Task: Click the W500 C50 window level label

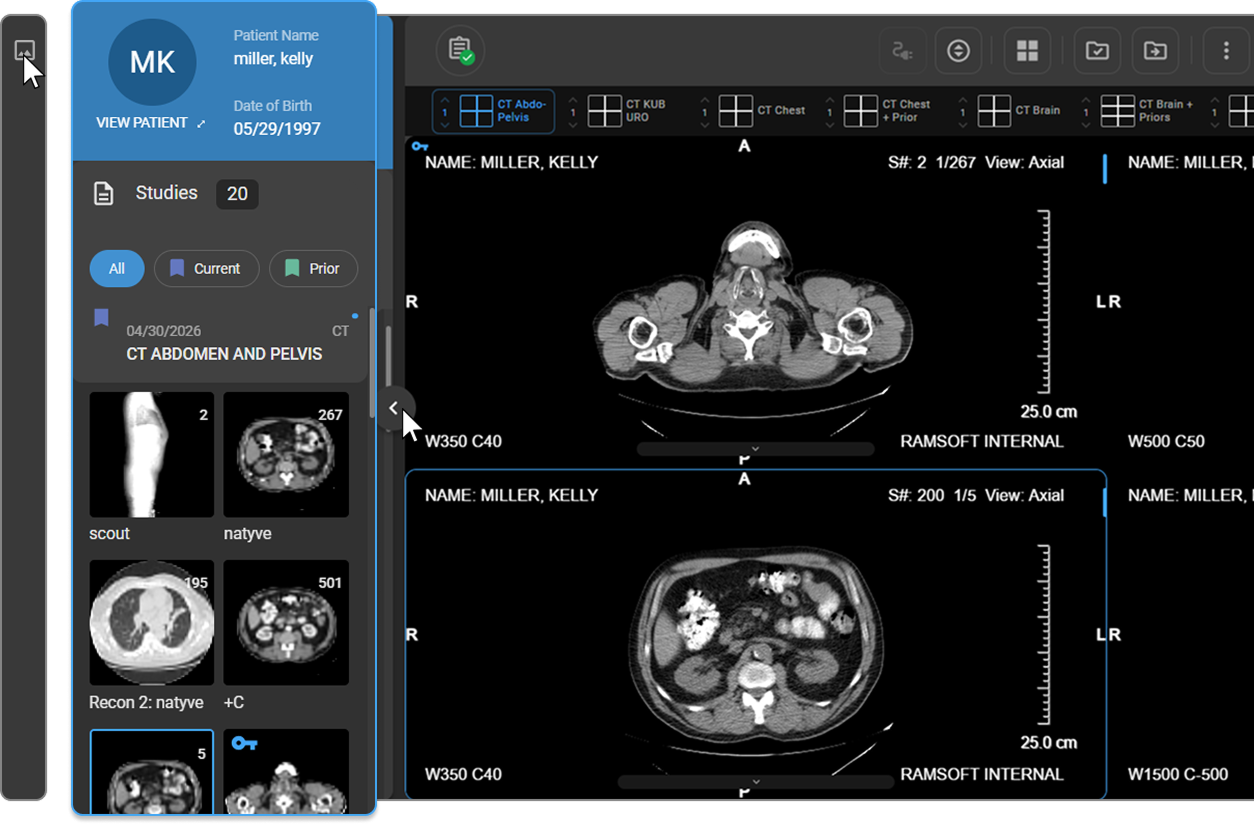Action: pyautogui.click(x=1166, y=441)
